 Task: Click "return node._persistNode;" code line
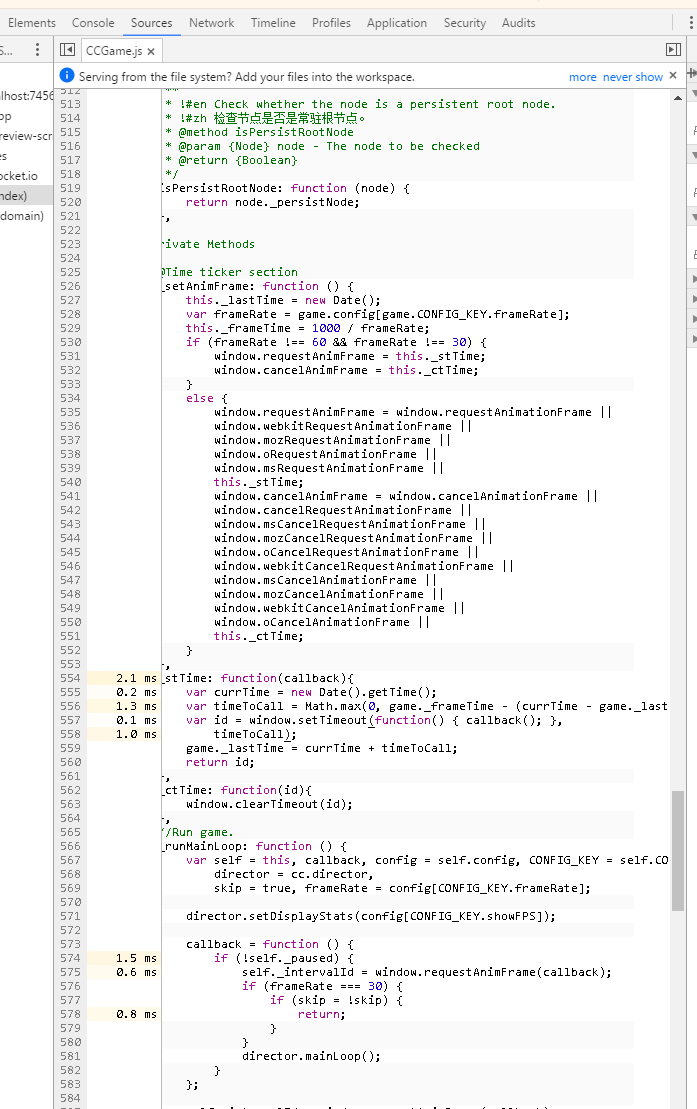point(272,202)
